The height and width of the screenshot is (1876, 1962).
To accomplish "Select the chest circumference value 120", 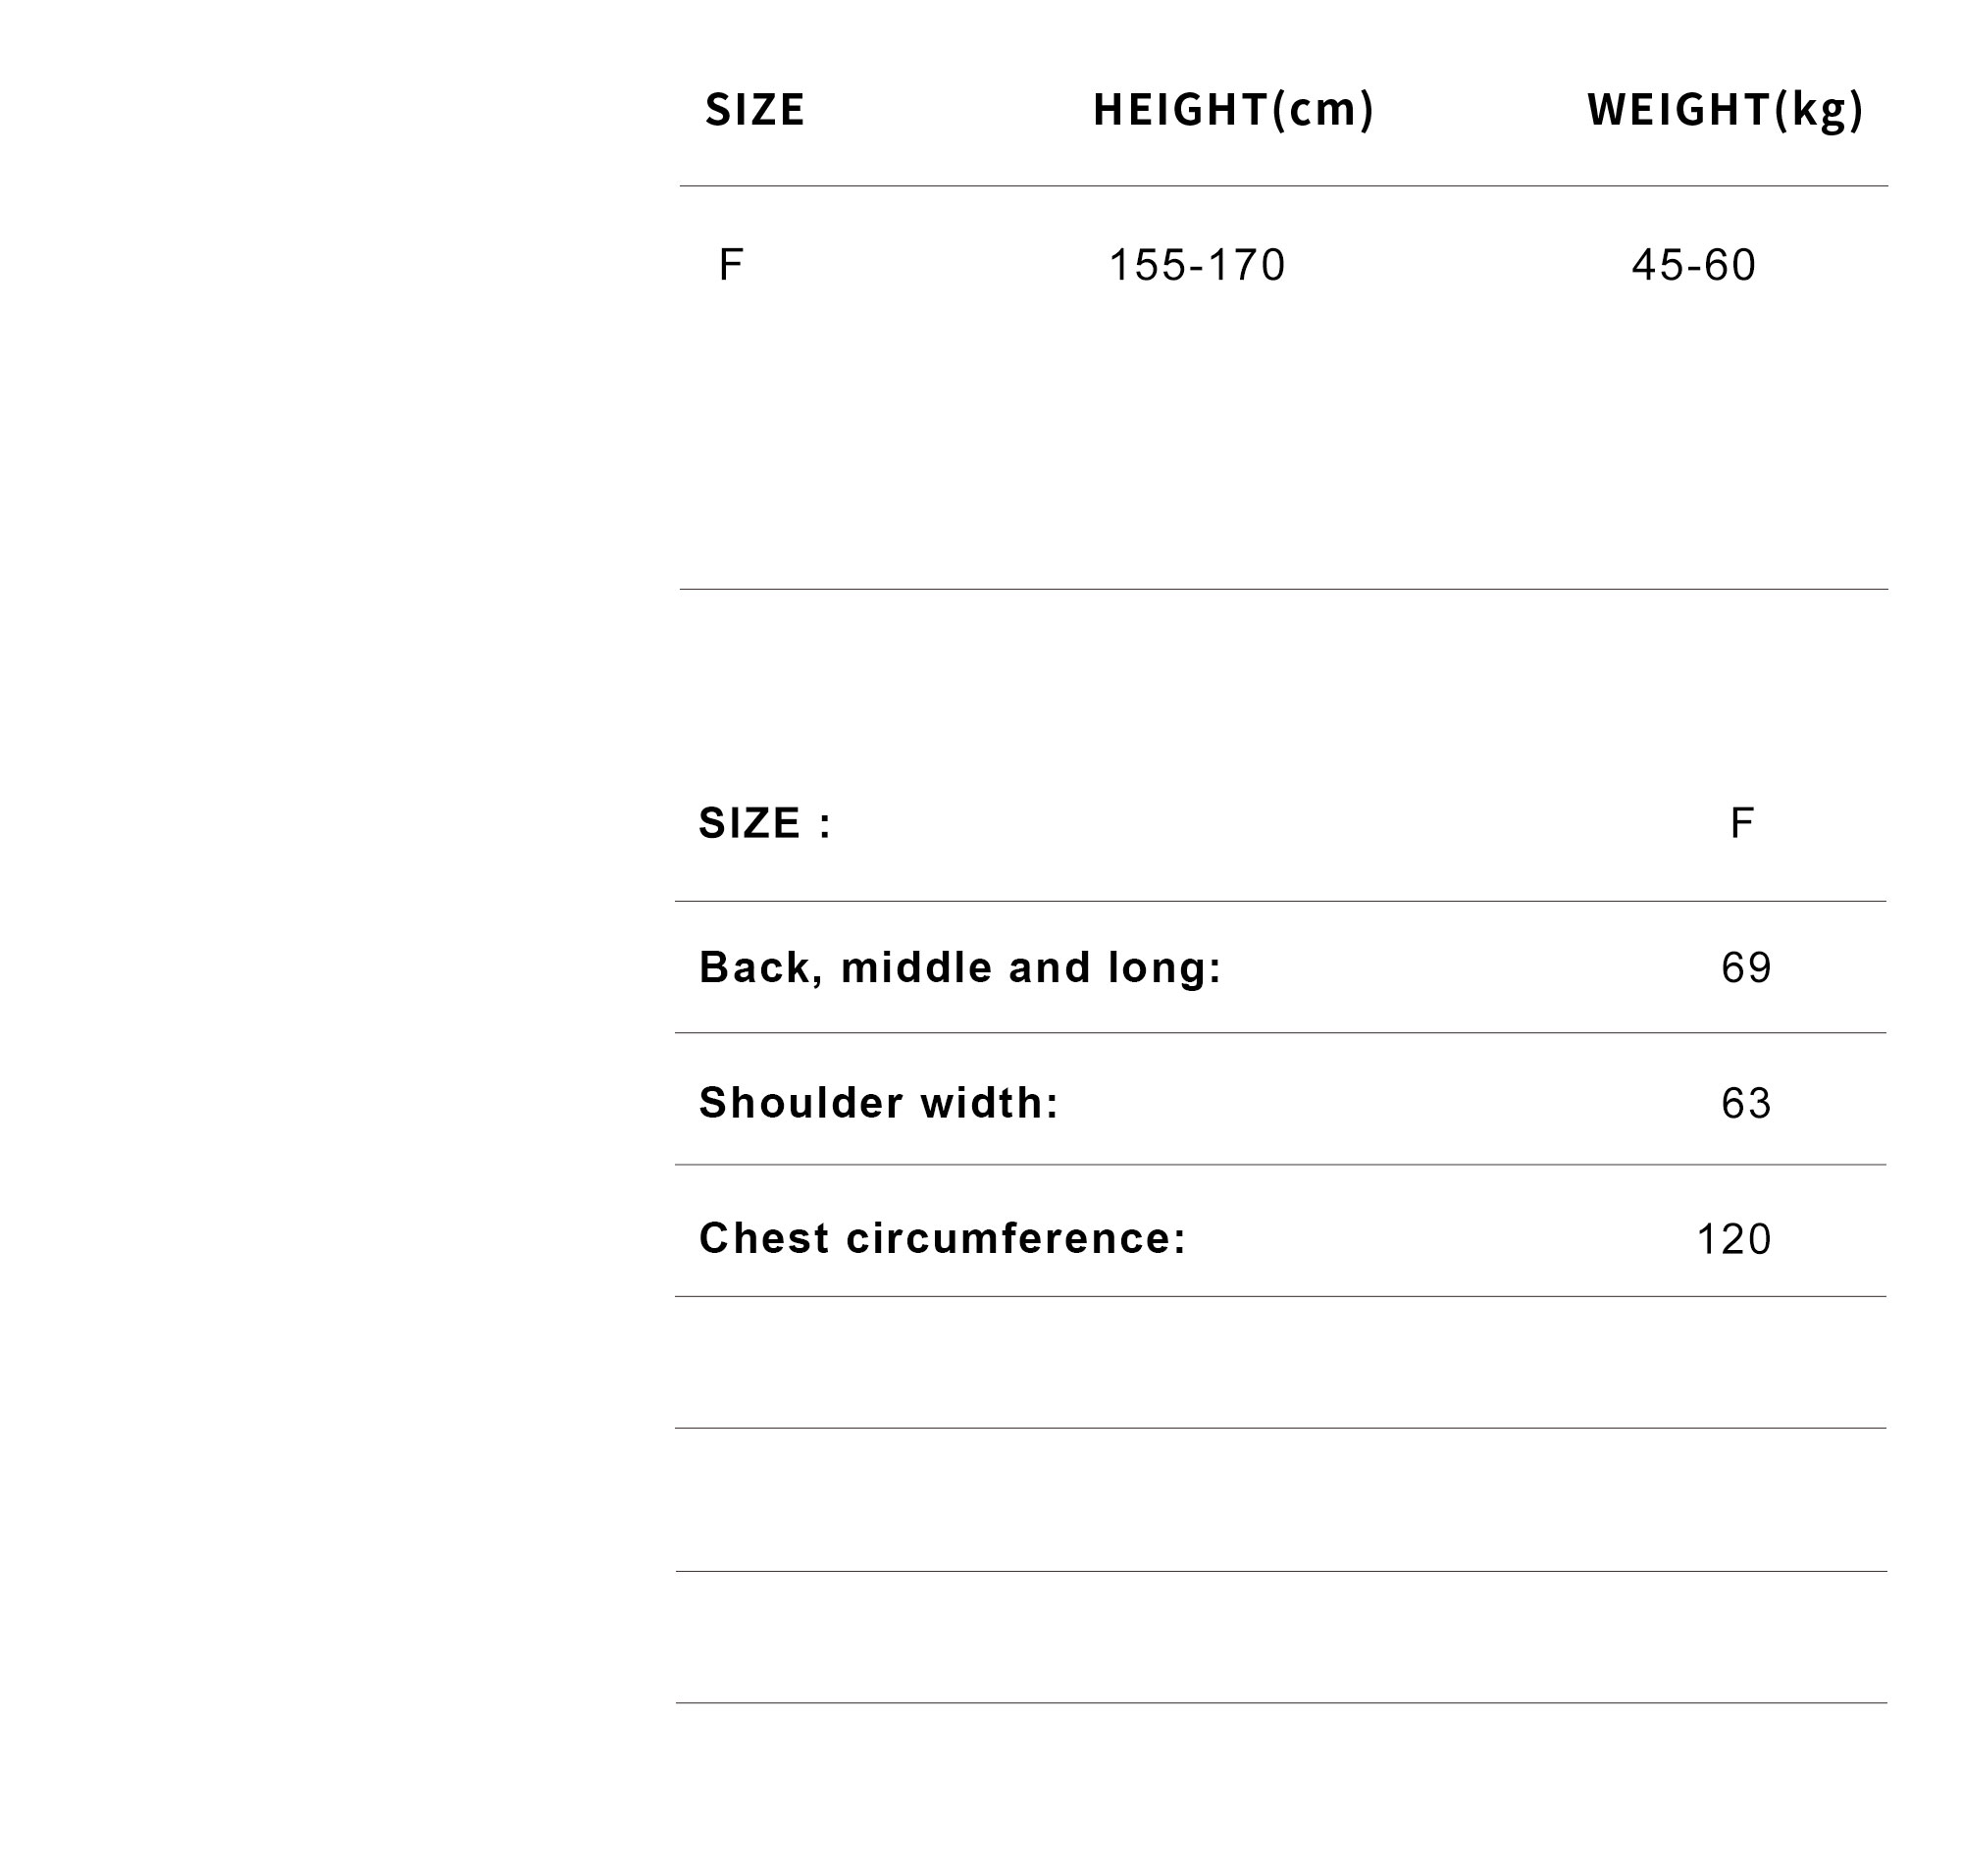I will 1734,1239.
